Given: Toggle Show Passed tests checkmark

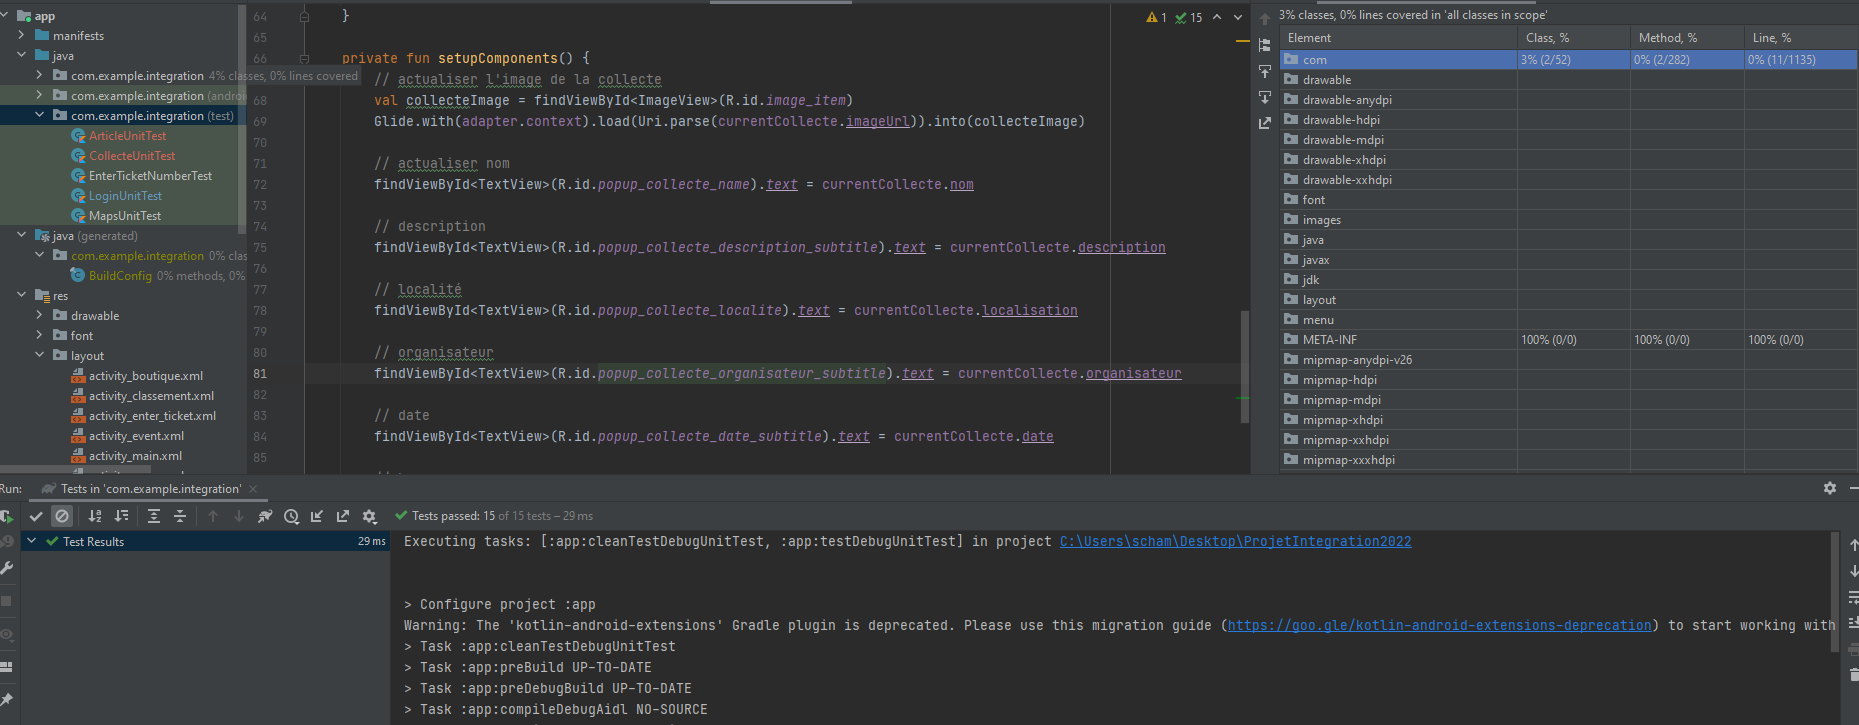Looking at the screenshot, I should click(36, 516).
